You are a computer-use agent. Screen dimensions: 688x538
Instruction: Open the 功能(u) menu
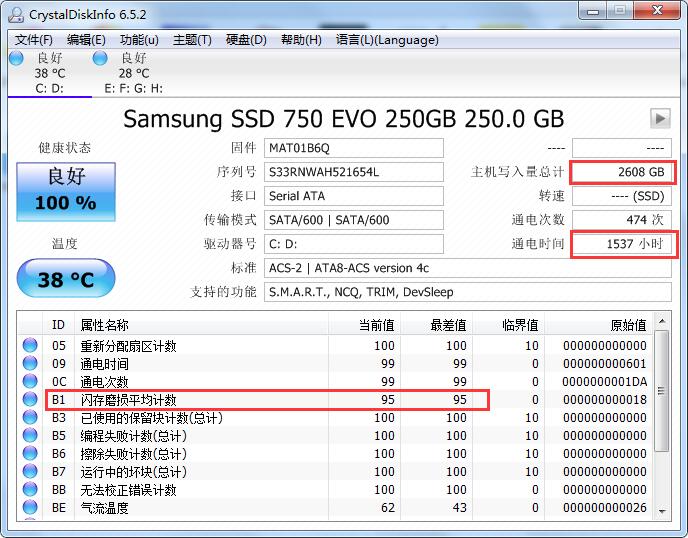(139, 40)
